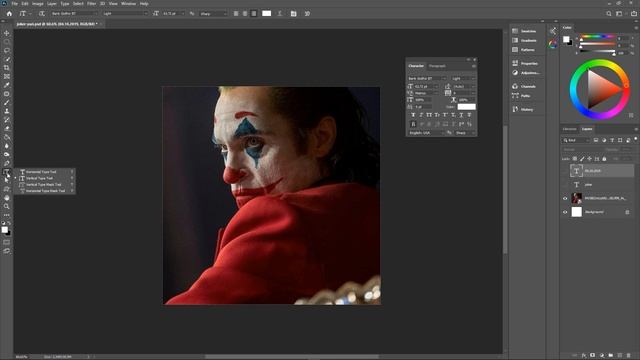The width and height of the screenshot is (640, 360).
Task: Open the Gradients panel
Action: [x=524, y=40]
